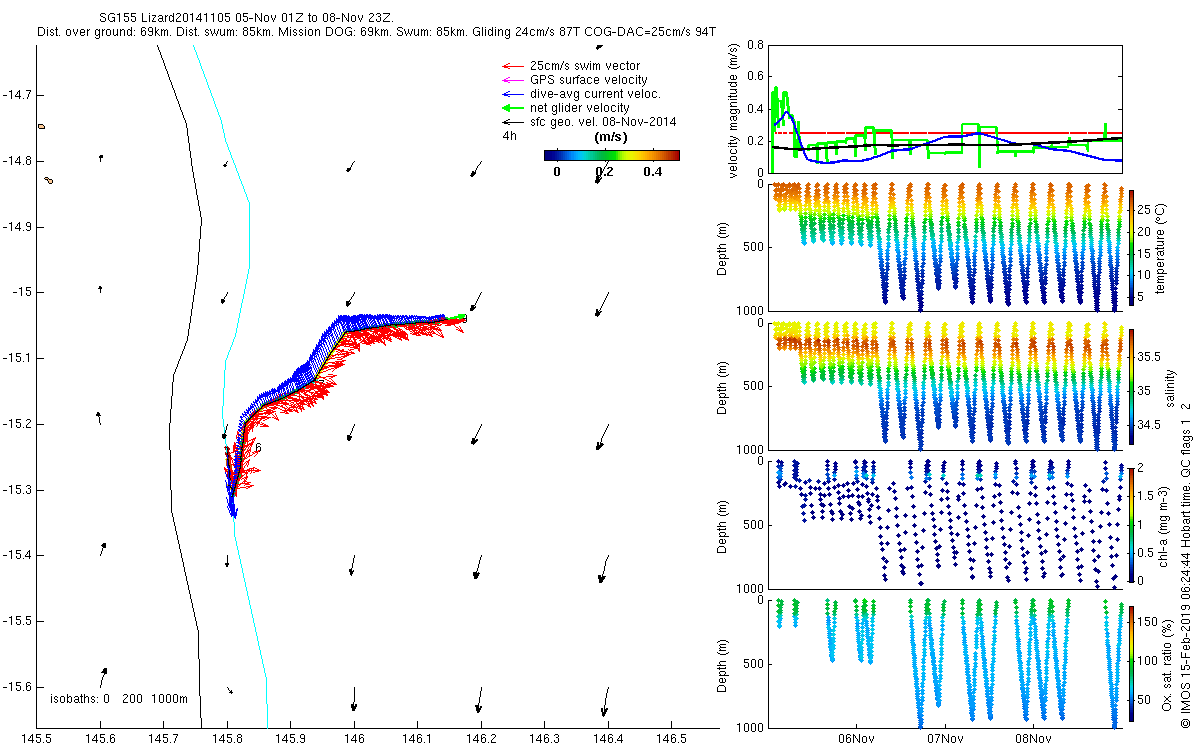1200x750 pixels.
Task: Click the '145.5' longitude tick label
Action: (x=37, y=739)
